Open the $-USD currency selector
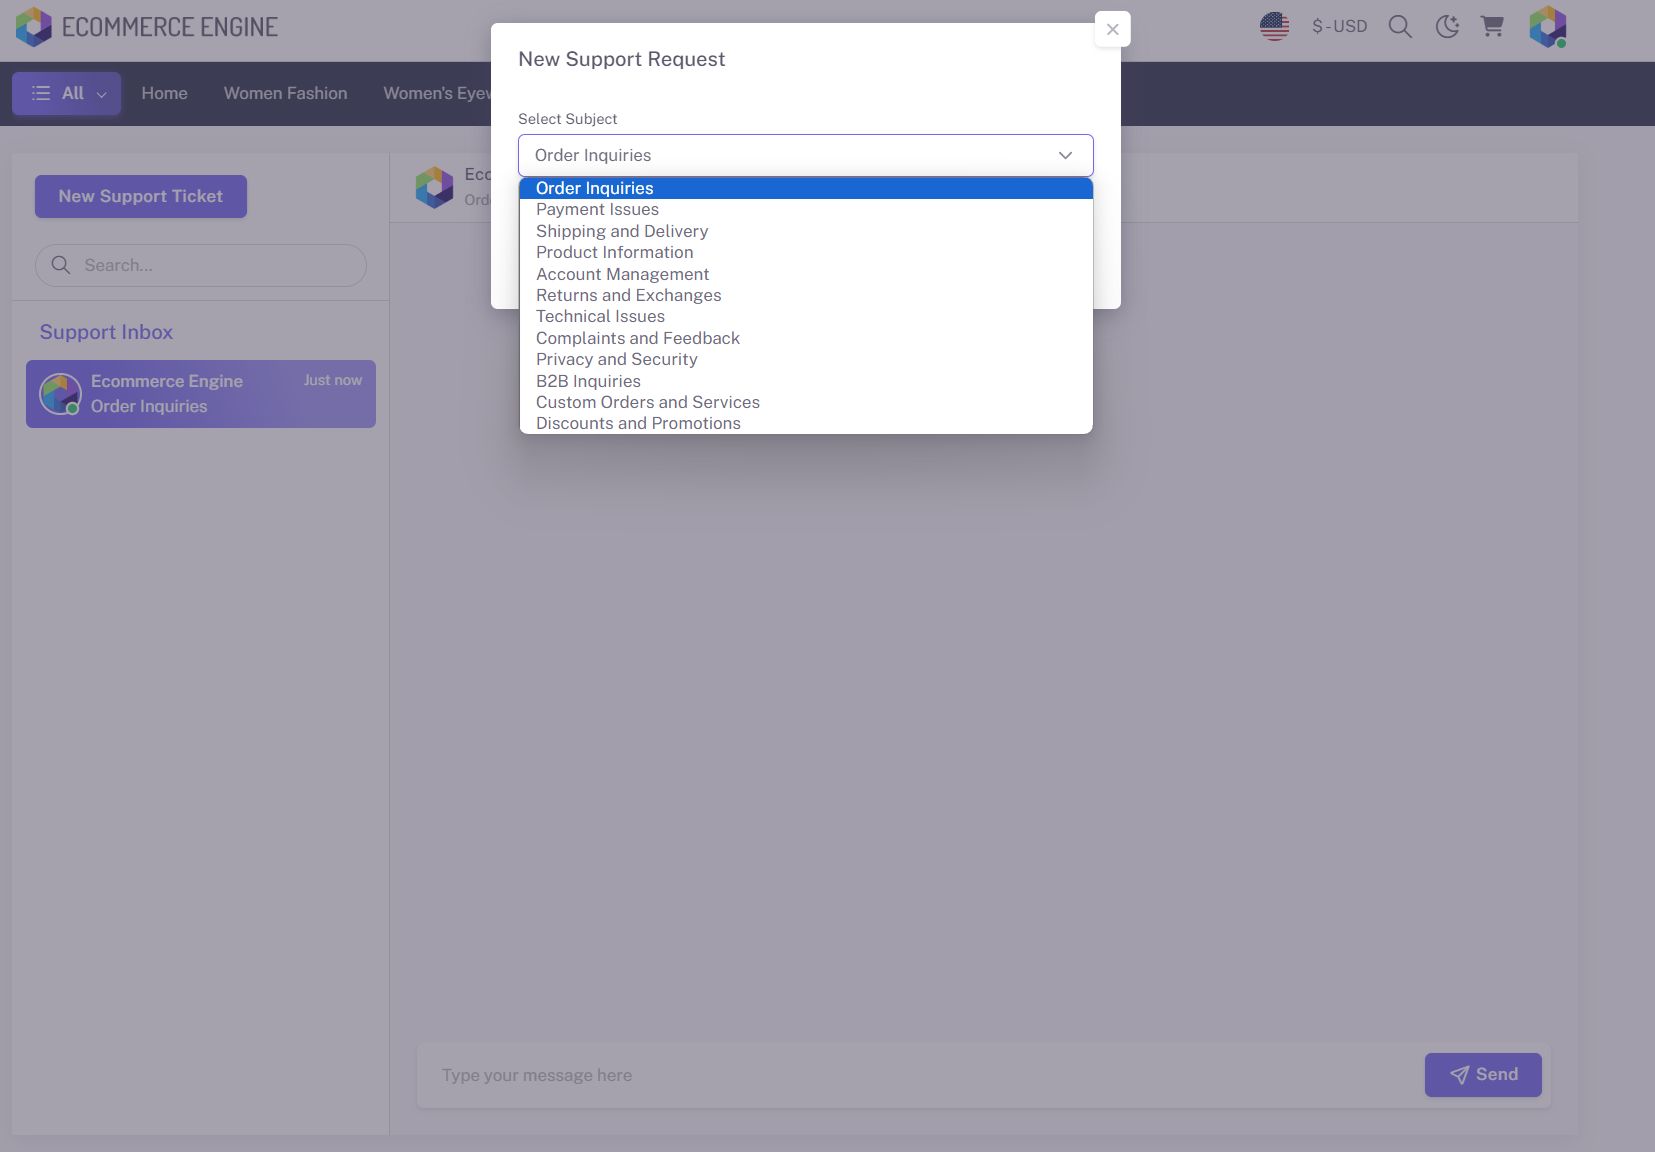Screen dimensions: 1655x1152 1340,27
